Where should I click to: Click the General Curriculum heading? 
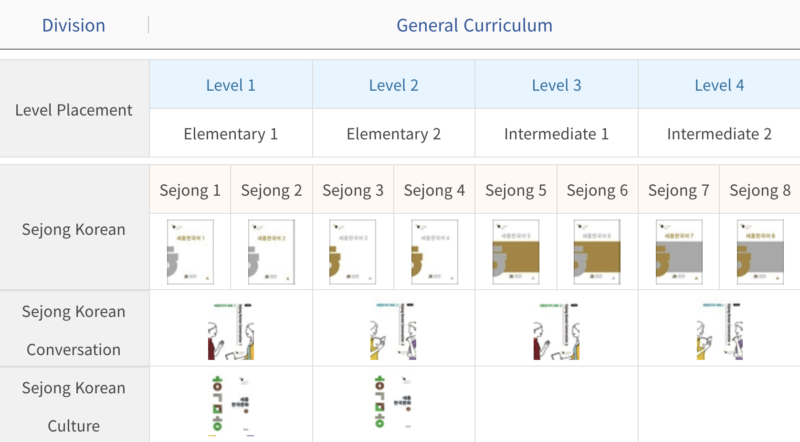pyautogui.click(x=474, y=25)
